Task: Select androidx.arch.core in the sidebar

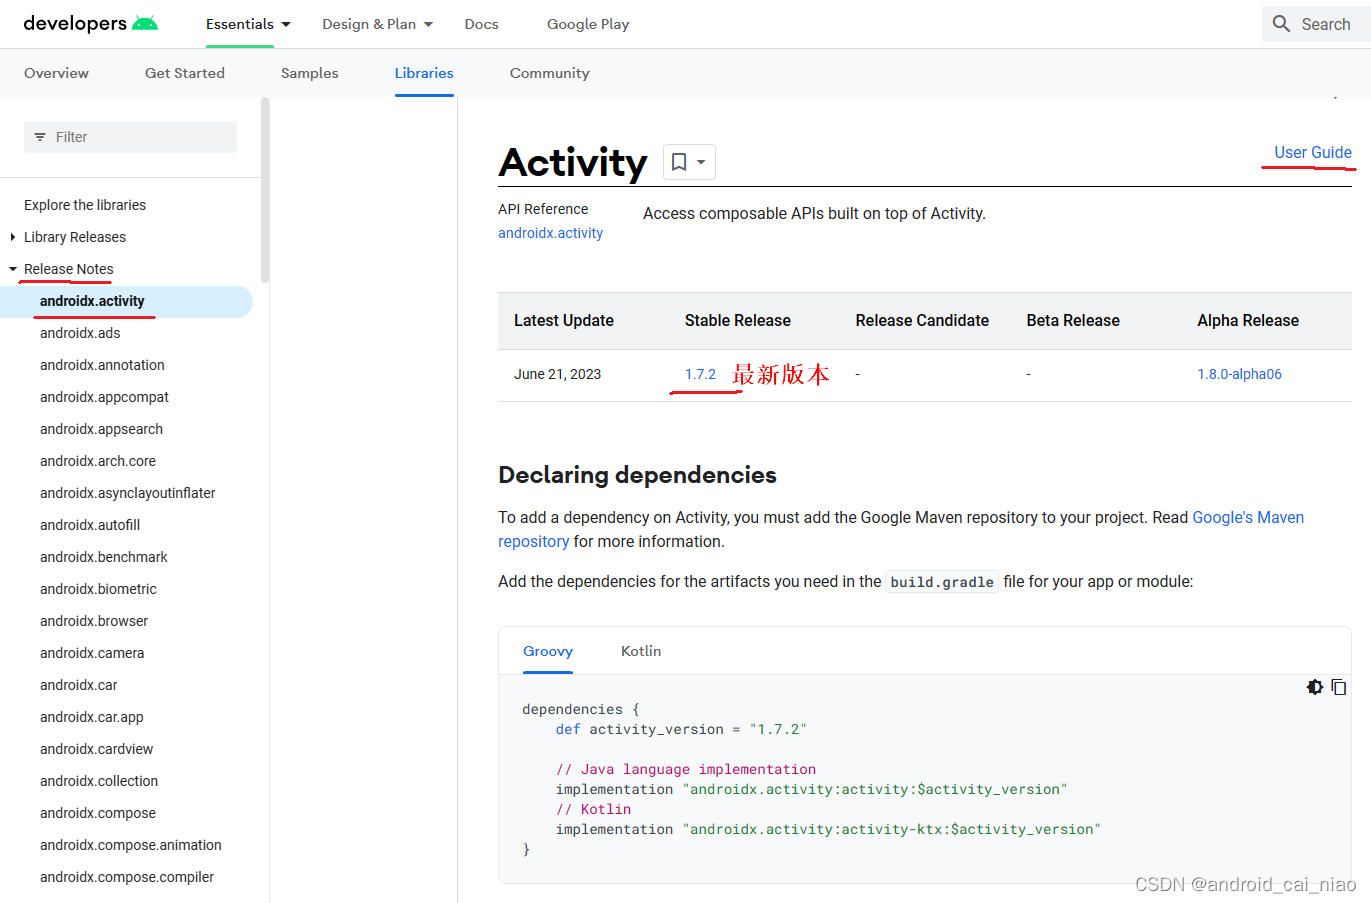Action: [x=98, y=461]
